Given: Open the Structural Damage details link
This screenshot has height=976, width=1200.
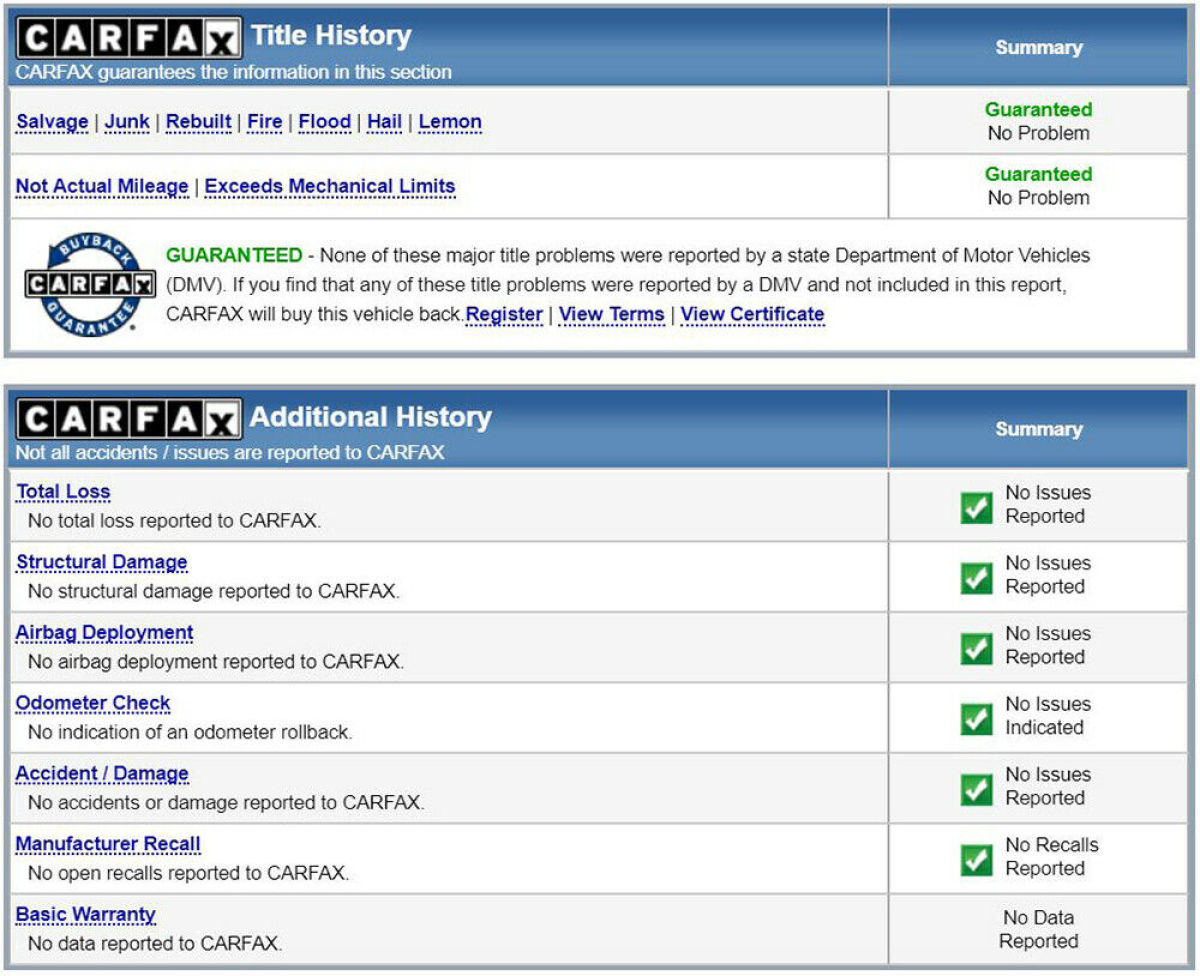Looking at the screenshot, I should coord(102,563).
